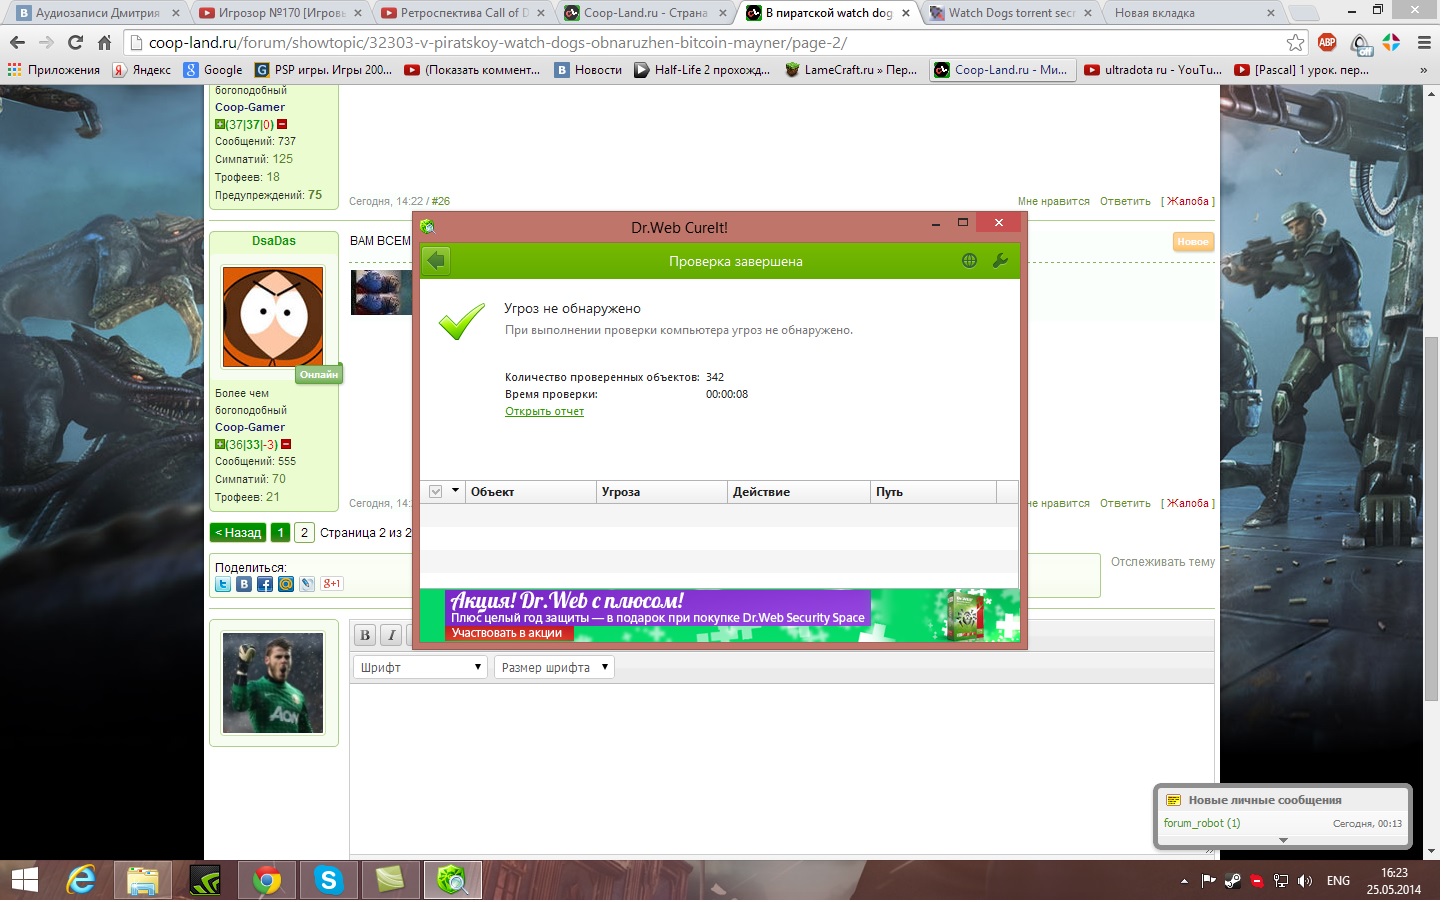This screenshot has height=902, width=1444.
Task: Click Chrome reload page icon
Action: click(75, 43)
